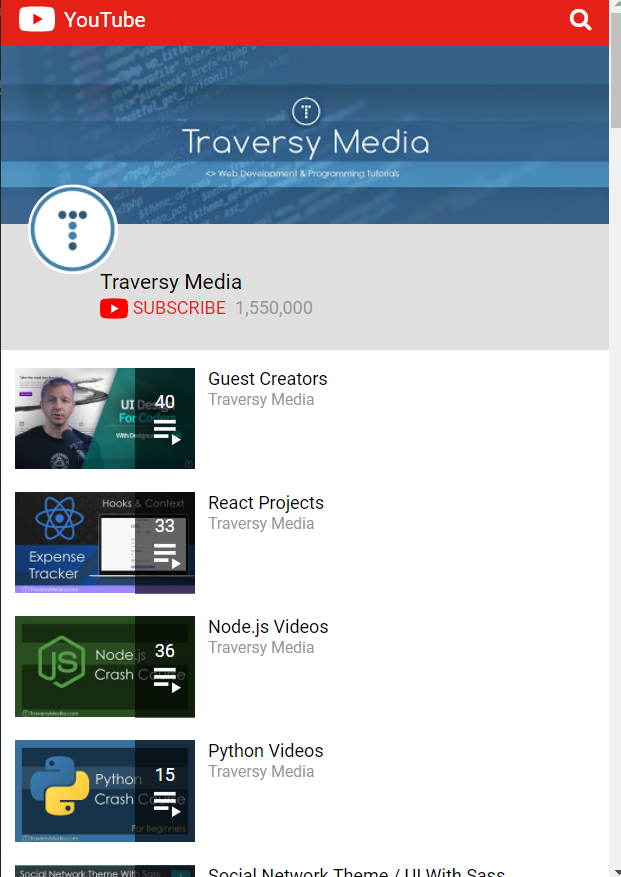Click the vertical scrollbar thumb
The height and width of the screenshot is (877, 621).
pyautogui.click(x=615, y=70)
